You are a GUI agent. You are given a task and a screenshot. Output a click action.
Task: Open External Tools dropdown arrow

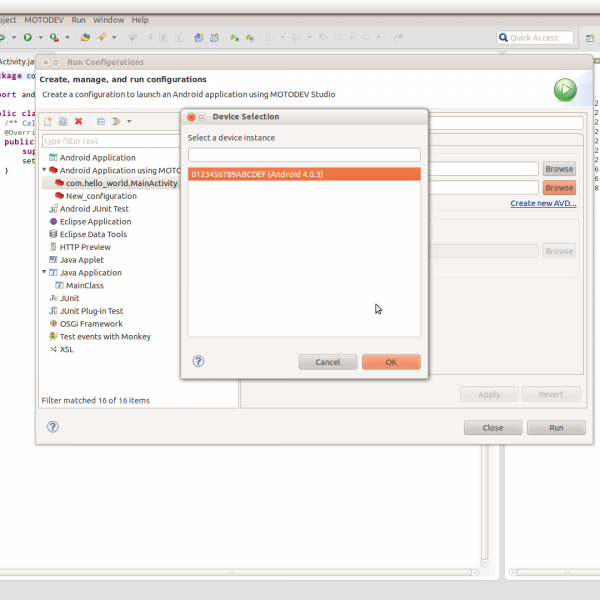click(67, 38)
